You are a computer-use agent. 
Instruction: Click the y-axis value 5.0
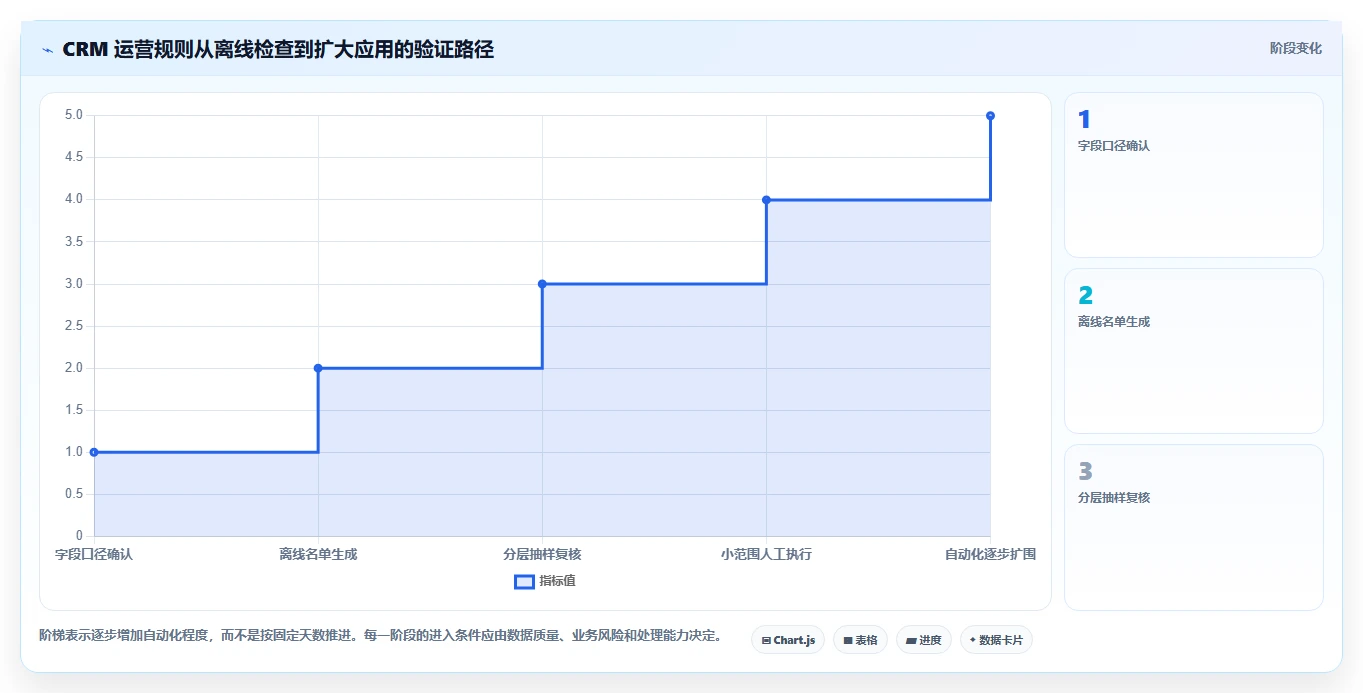(74, 115)
